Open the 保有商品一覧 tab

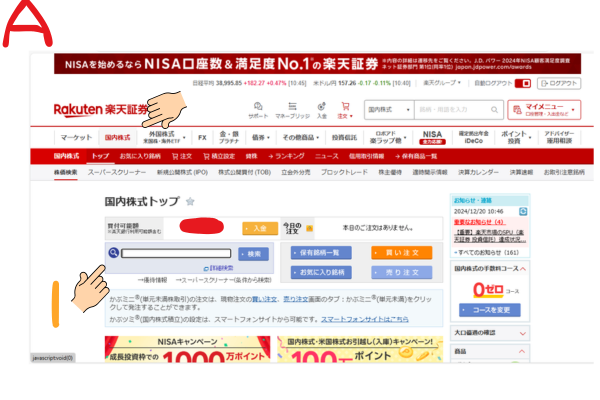416,156
